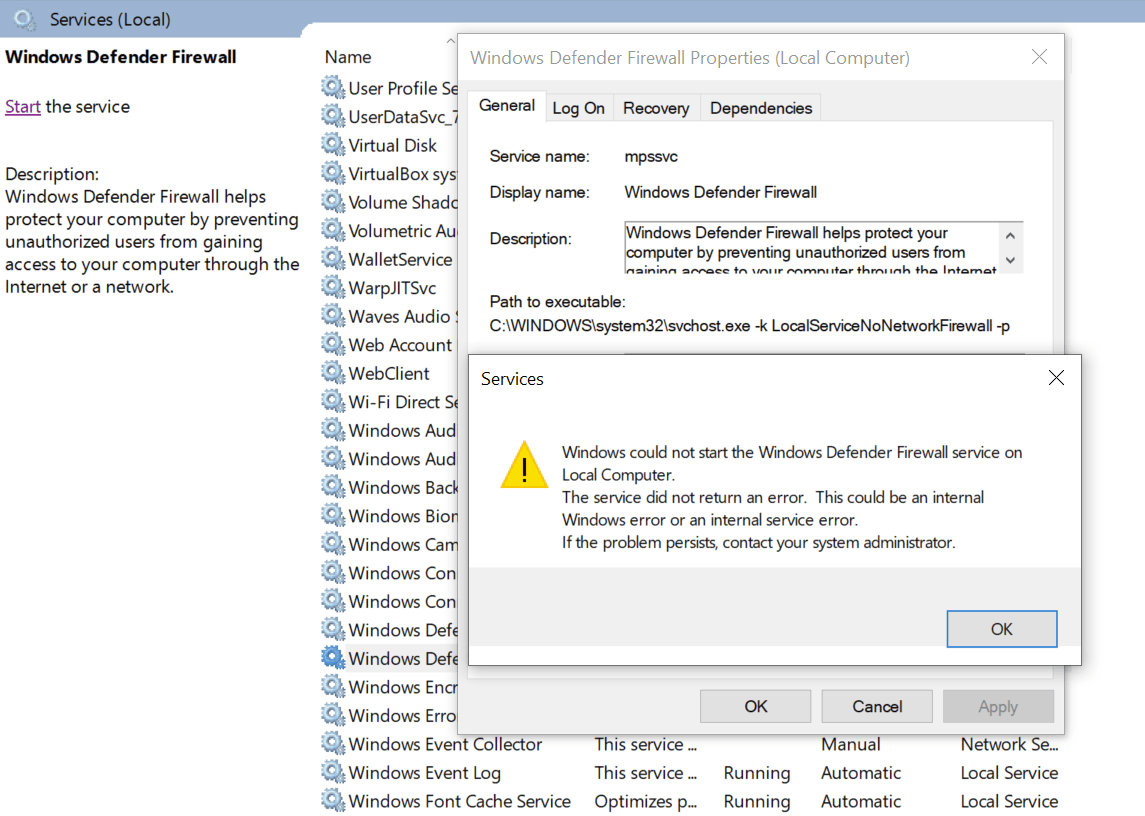Viewport: 1145px width, 816px height.
Task: Switch to the Log On tab
Action: pyautogui.click(x=578, y=108)
